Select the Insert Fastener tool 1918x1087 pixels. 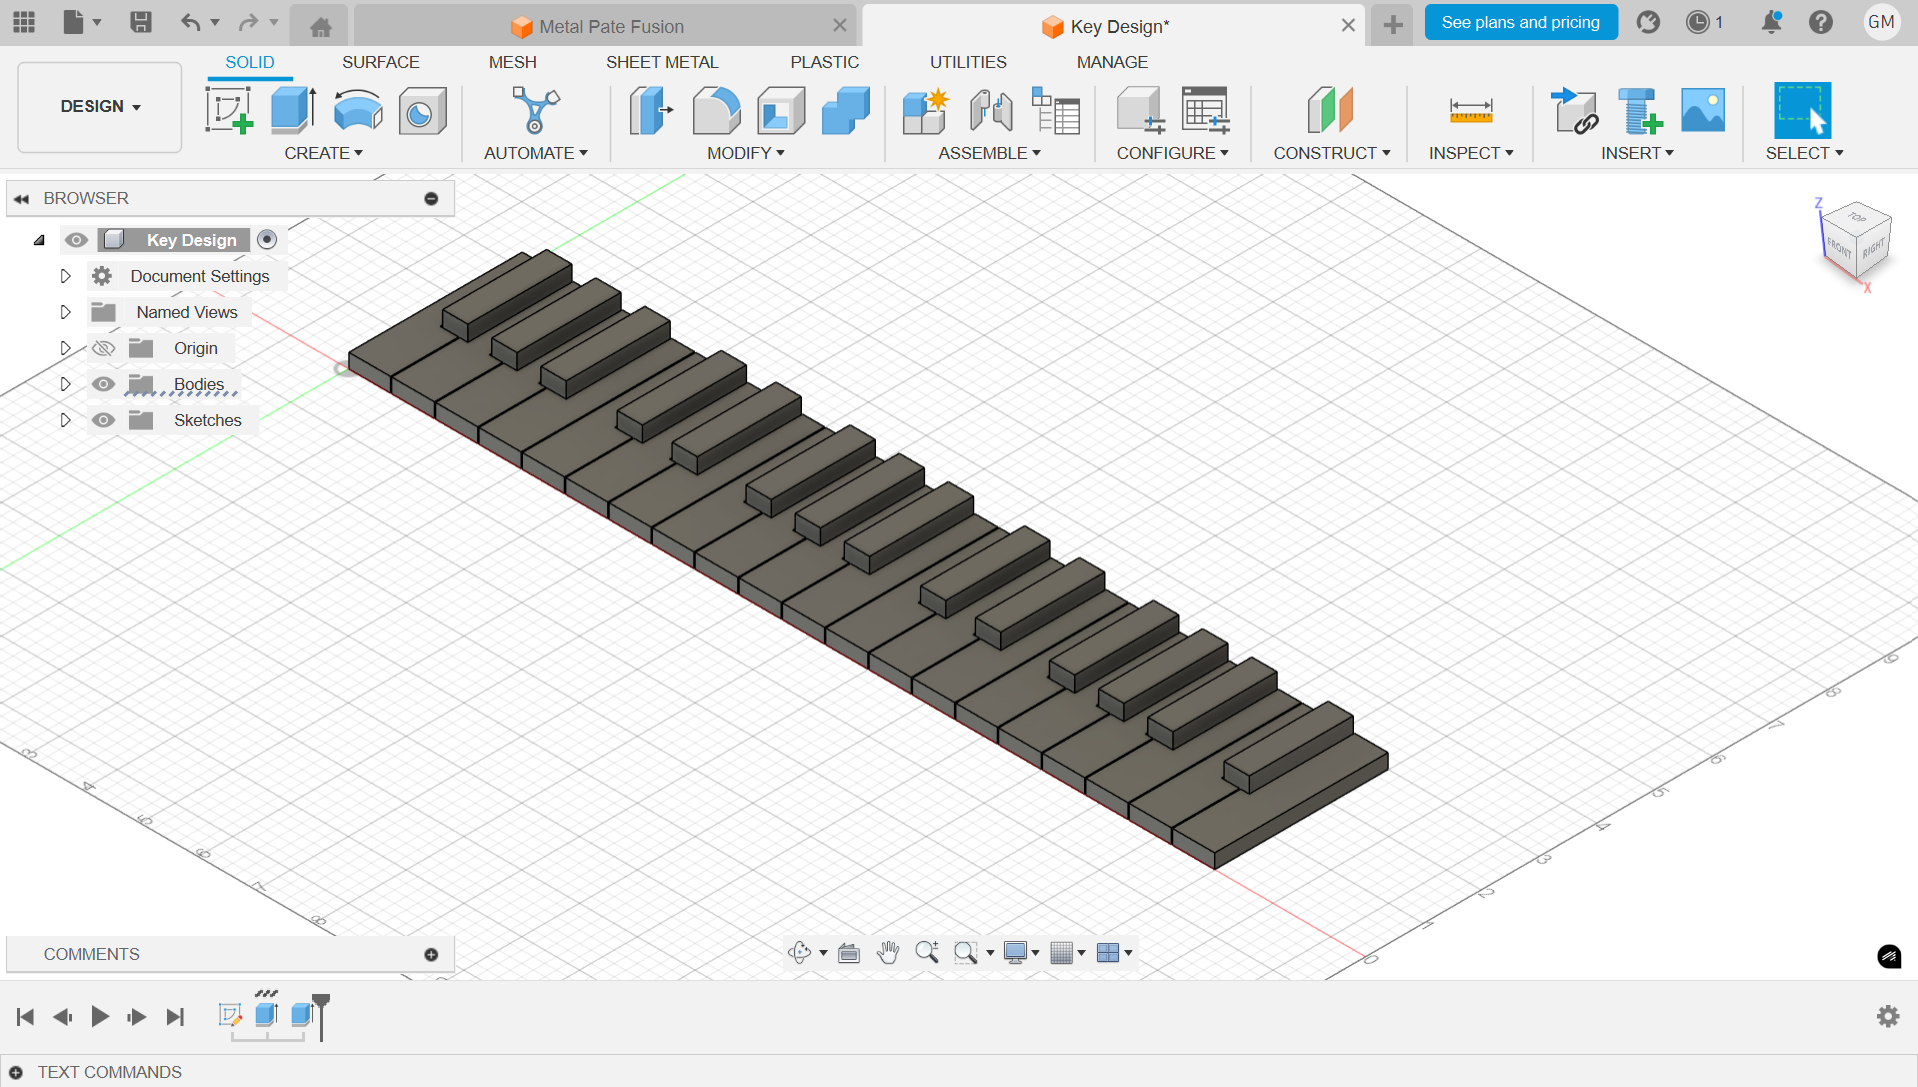tap(1639, 110)
